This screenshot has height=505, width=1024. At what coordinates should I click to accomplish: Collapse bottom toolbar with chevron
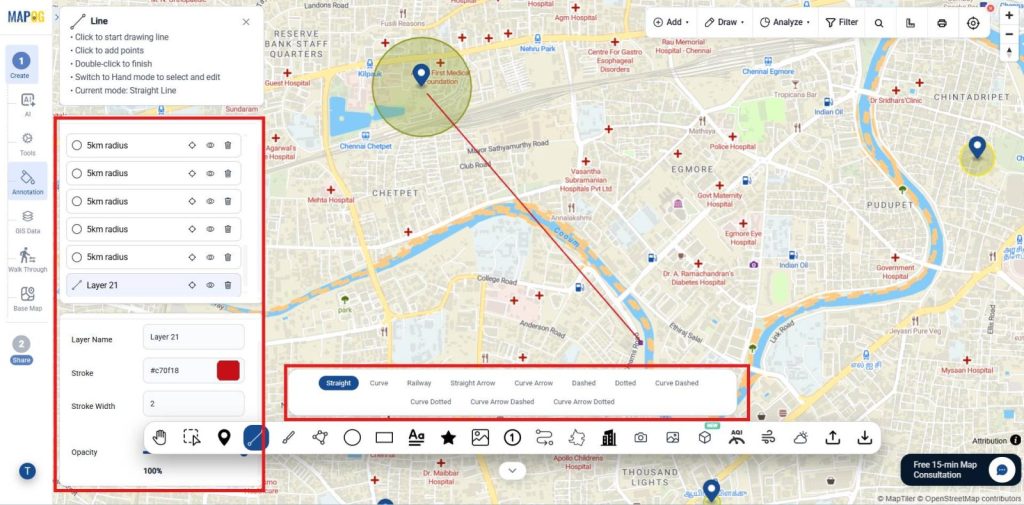pyautogui.click(x=513, y=470)
